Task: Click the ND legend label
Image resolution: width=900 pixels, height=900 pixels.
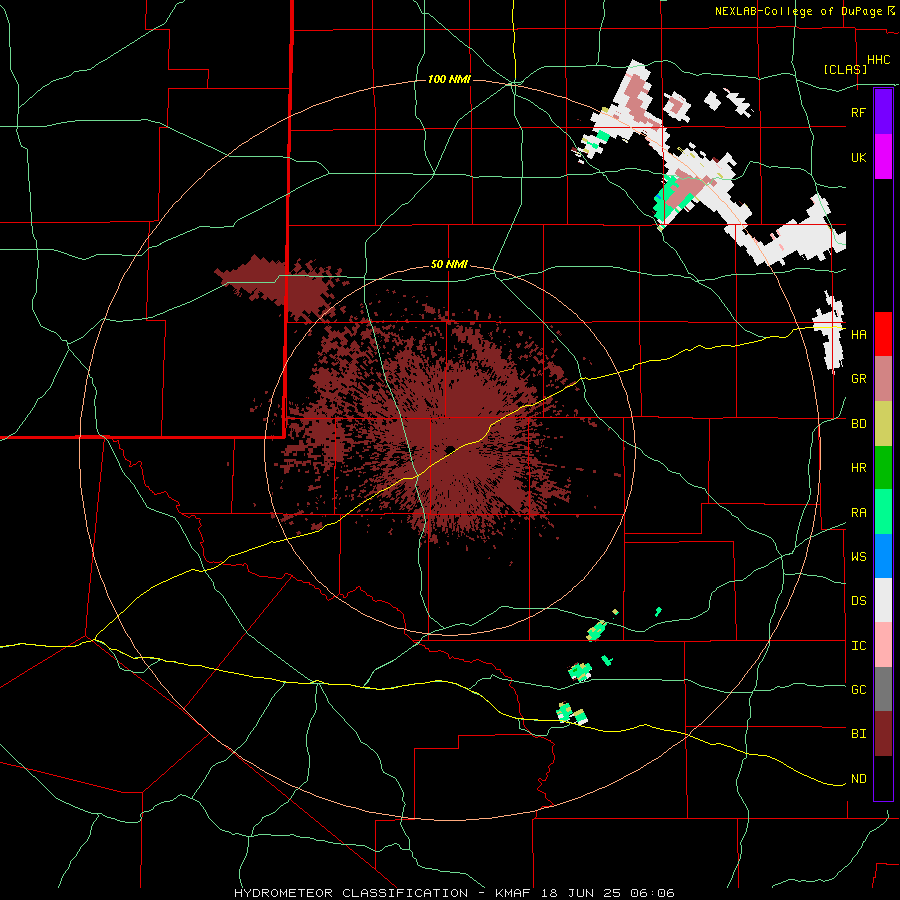Action: coord(858,779)
